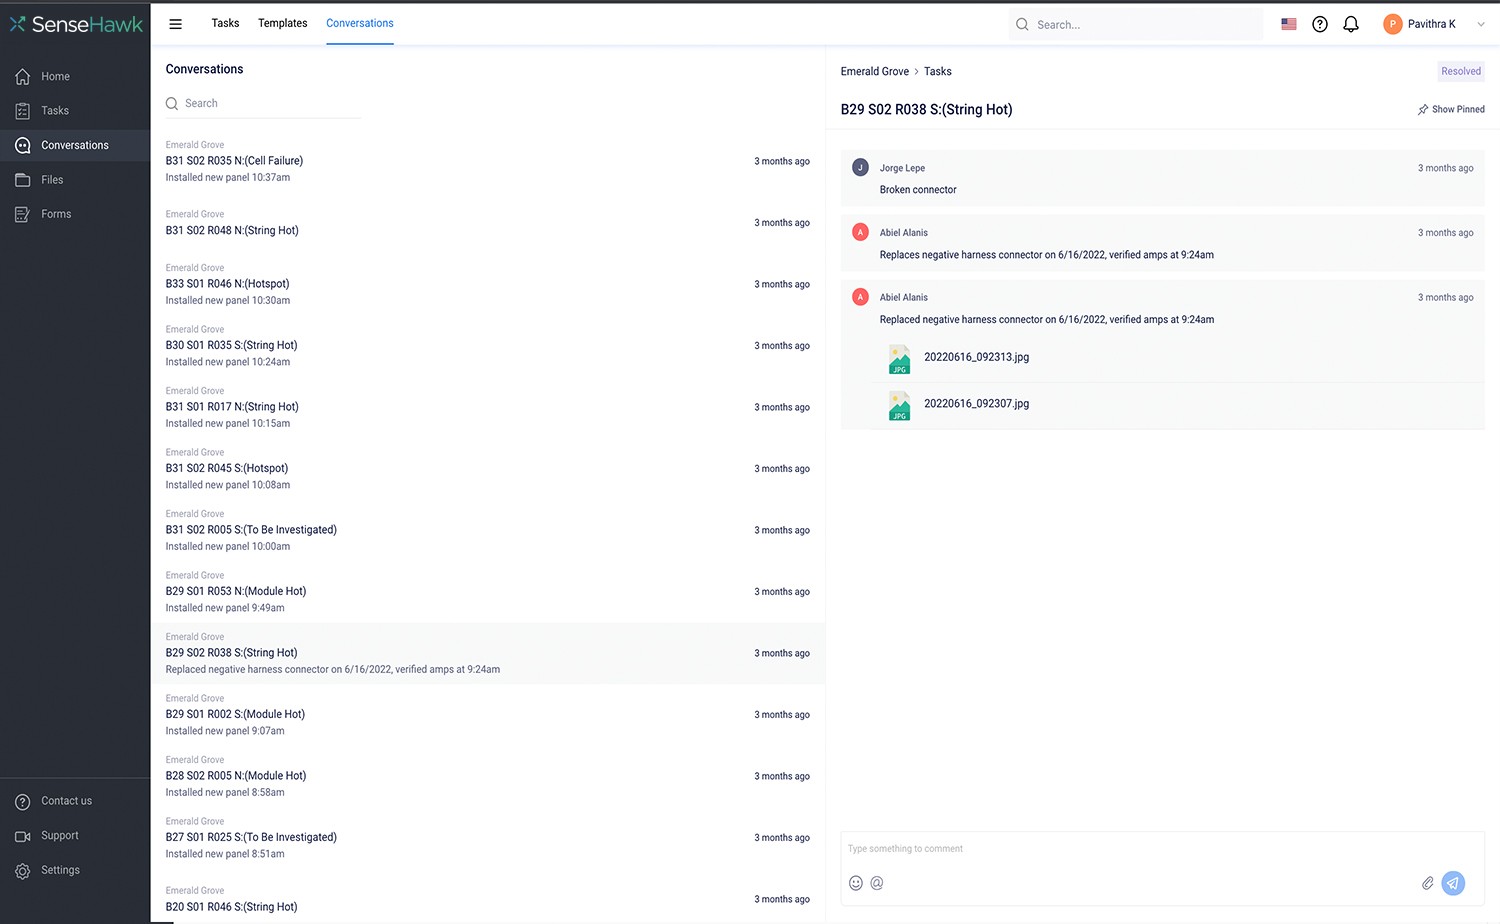Open Conversations in the left sidebar

point(75,145)
